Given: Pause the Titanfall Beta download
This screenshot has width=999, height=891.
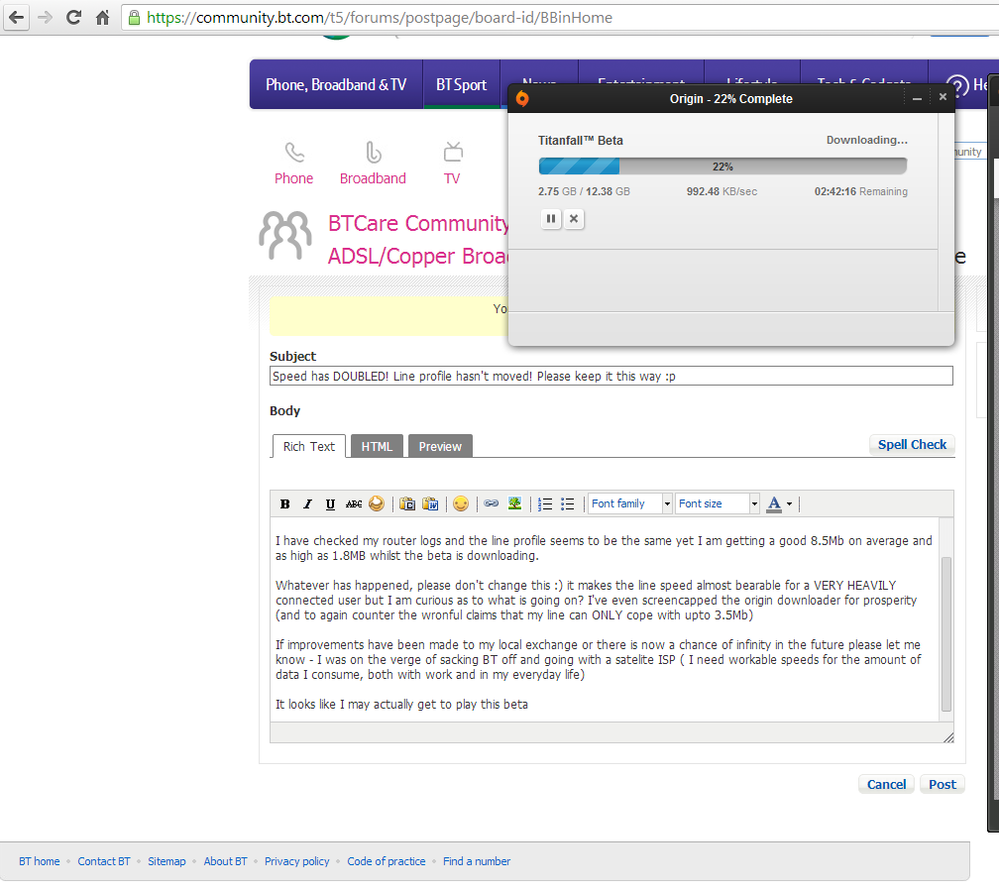Looking at the screenshot, I should (551, 219).
